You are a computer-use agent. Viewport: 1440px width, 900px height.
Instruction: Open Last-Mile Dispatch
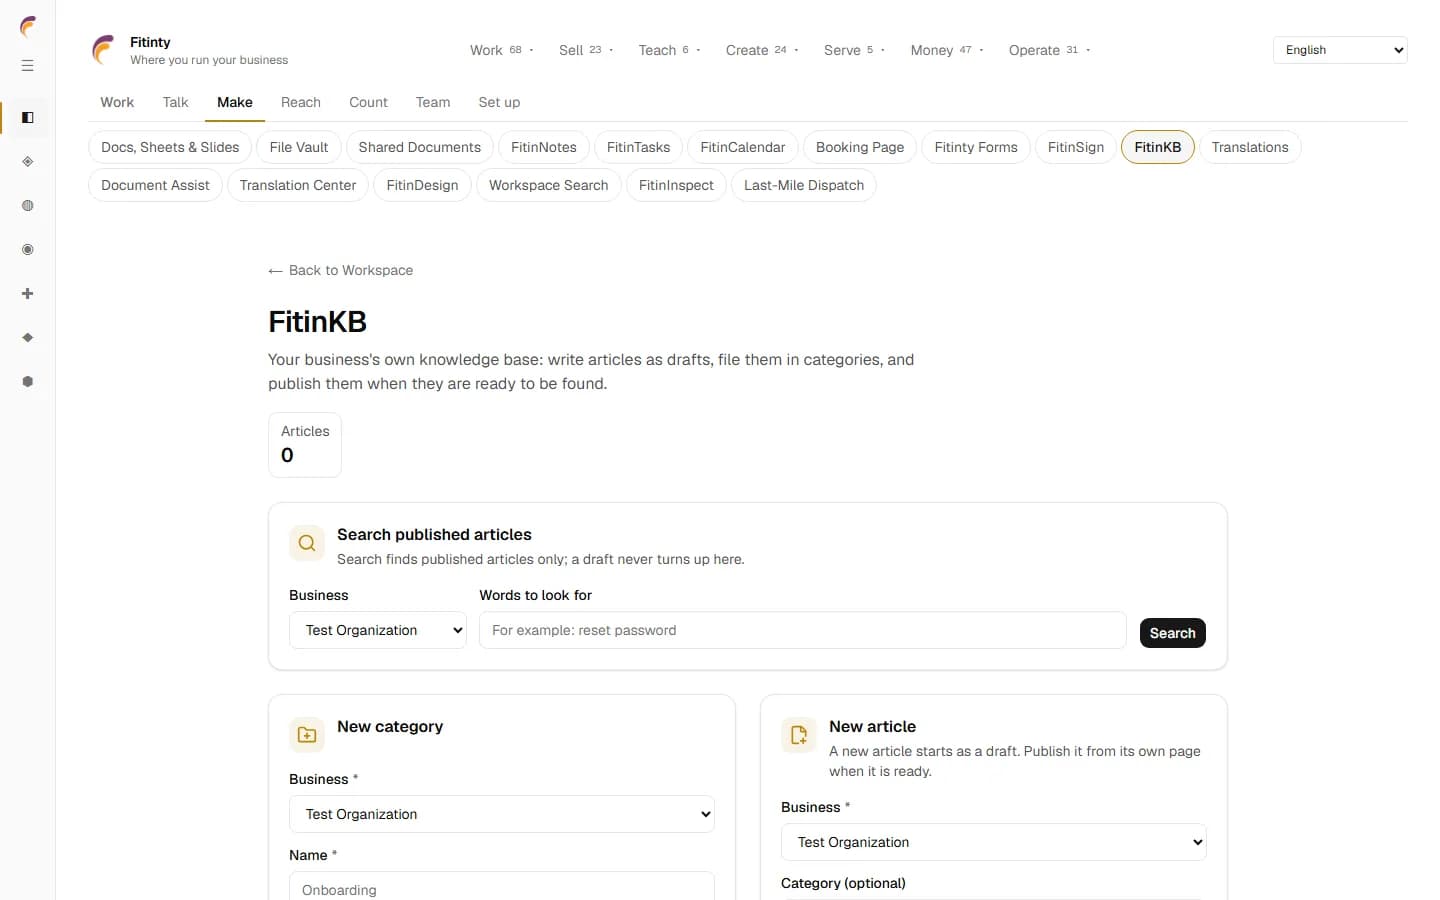tap(804, 185)
